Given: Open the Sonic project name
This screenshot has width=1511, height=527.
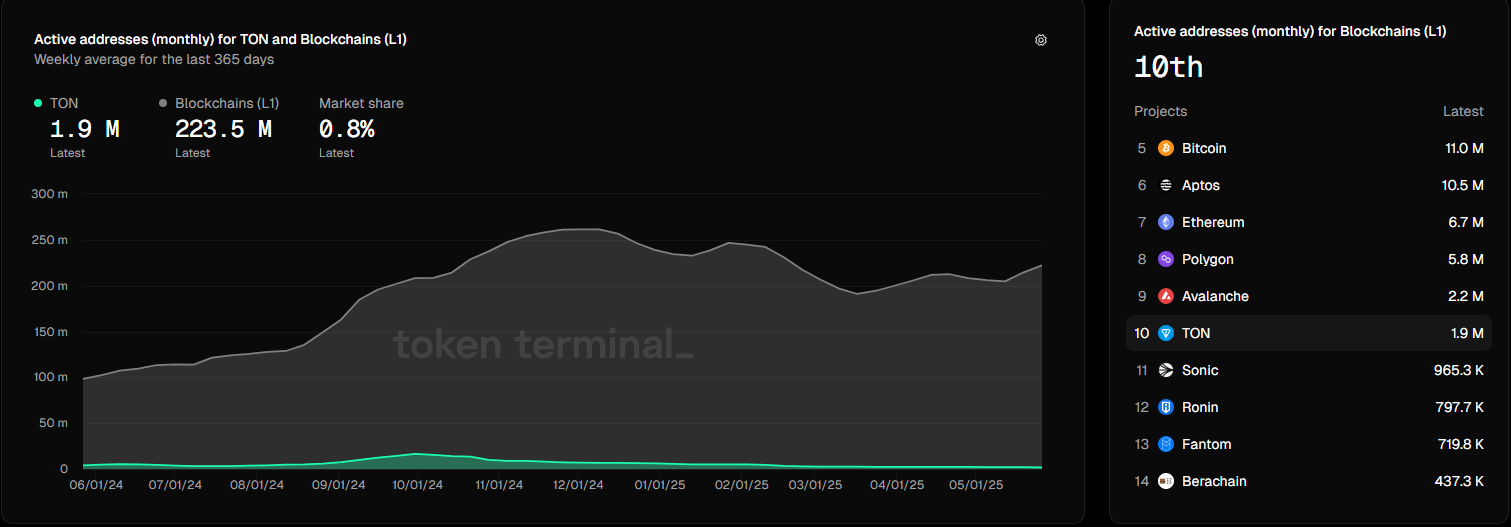Looking at the screenshot, I should click(1200, 370).
